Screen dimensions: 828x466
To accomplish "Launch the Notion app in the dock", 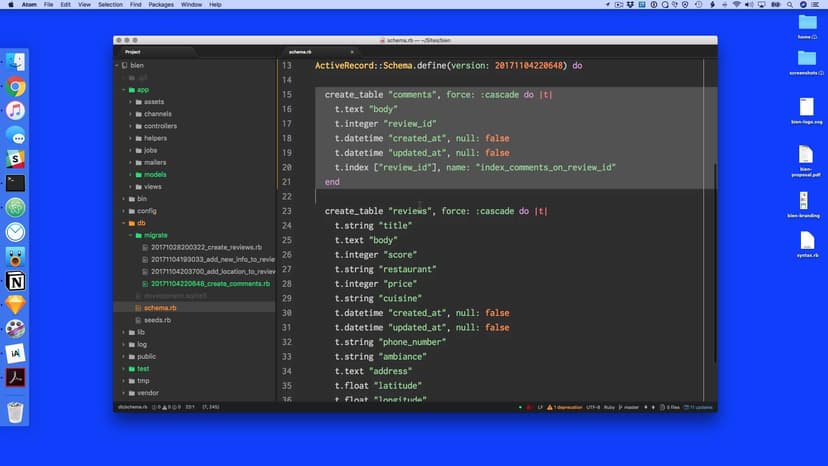I will 16,281.
